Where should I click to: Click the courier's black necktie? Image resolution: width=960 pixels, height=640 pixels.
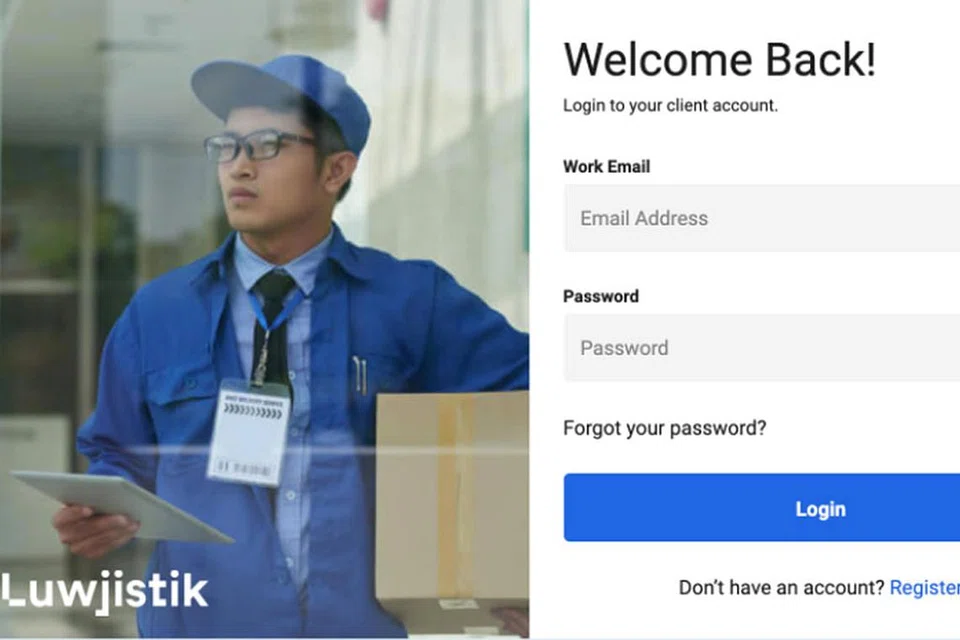point(272,326)
